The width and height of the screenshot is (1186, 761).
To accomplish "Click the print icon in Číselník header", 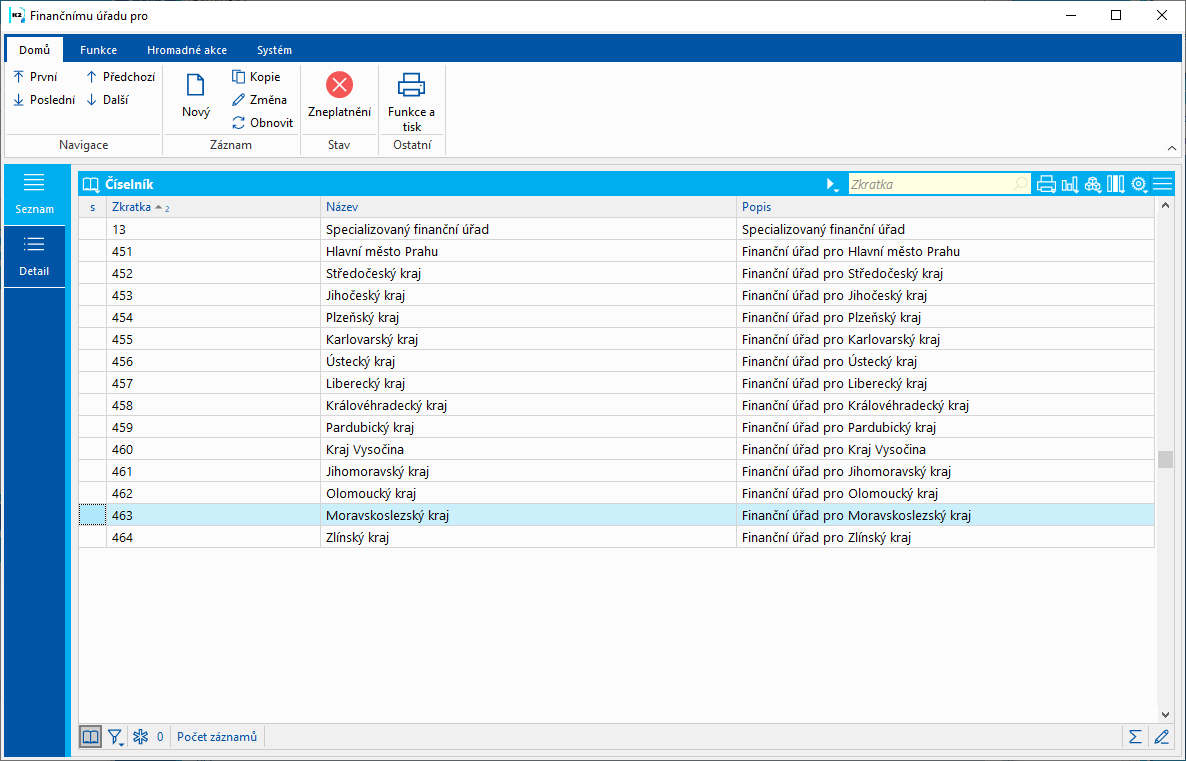I will (1046, 185).
